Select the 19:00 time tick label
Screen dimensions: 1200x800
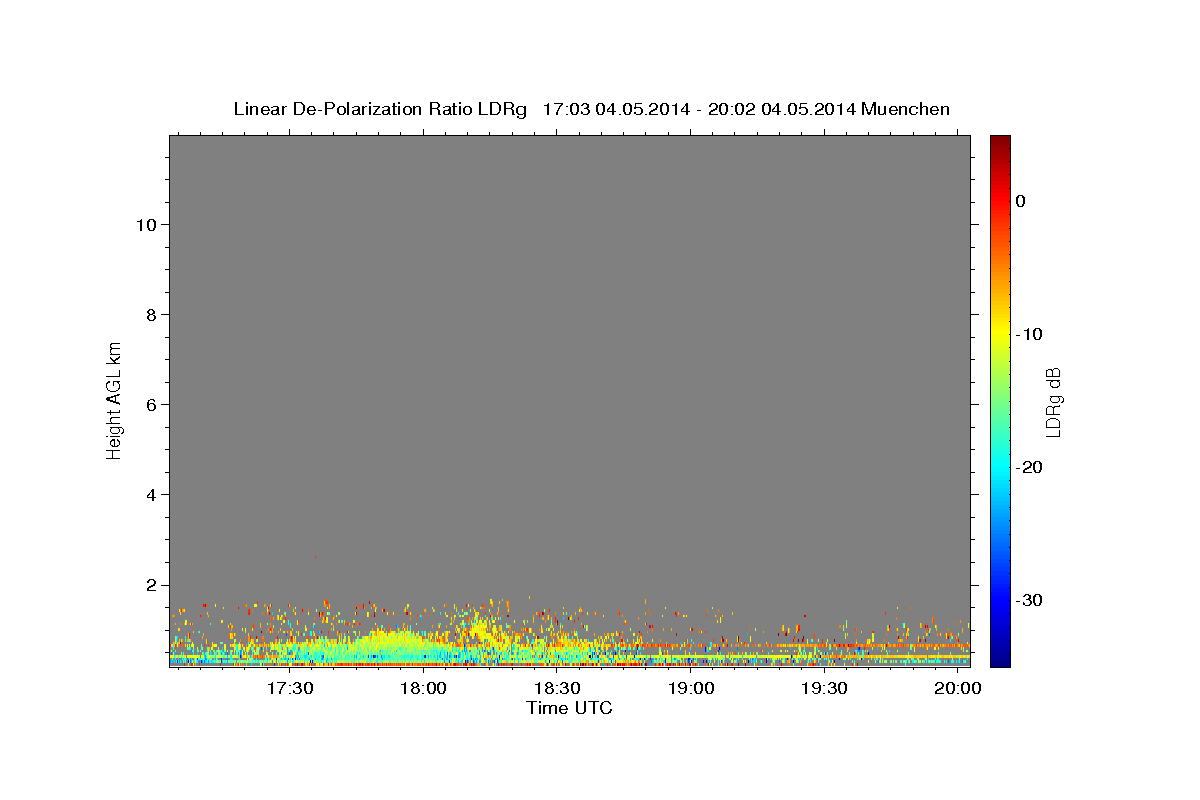(x=691, y=689)
